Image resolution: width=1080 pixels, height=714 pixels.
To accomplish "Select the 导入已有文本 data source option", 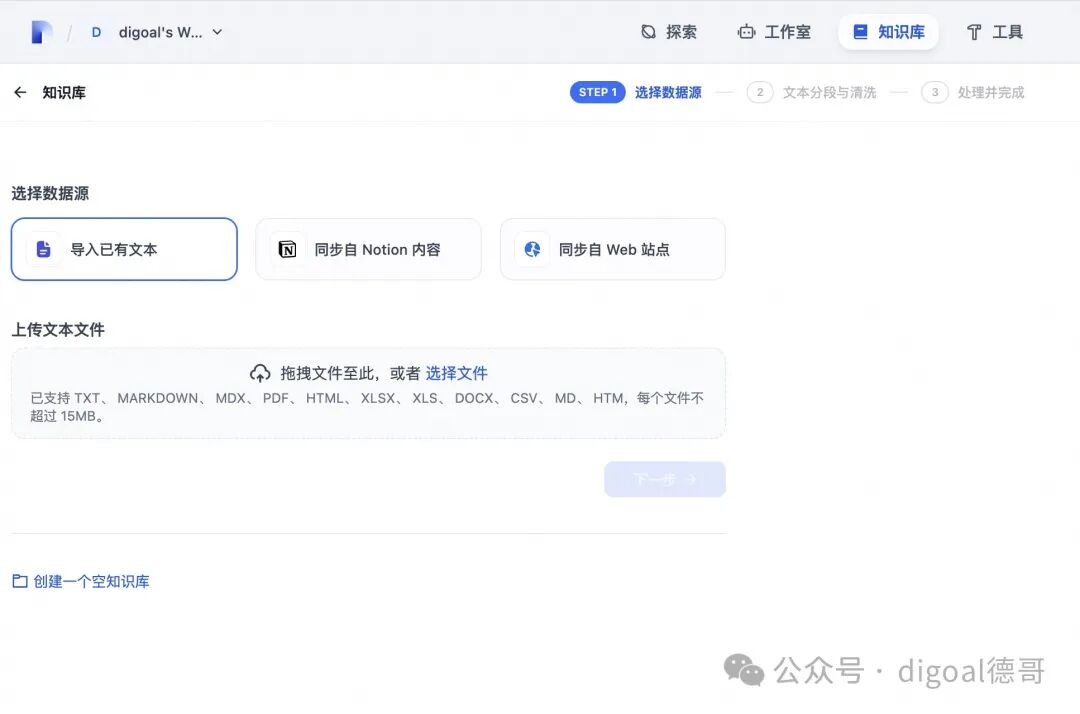I will coord(124,249).
